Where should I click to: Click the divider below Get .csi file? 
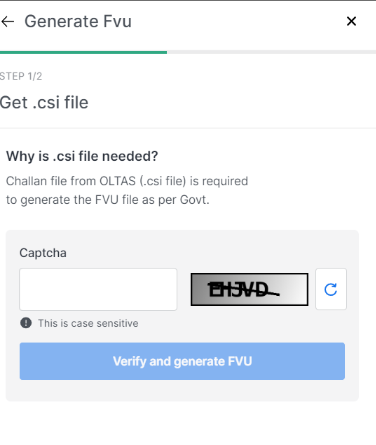(x=188, y=128)
